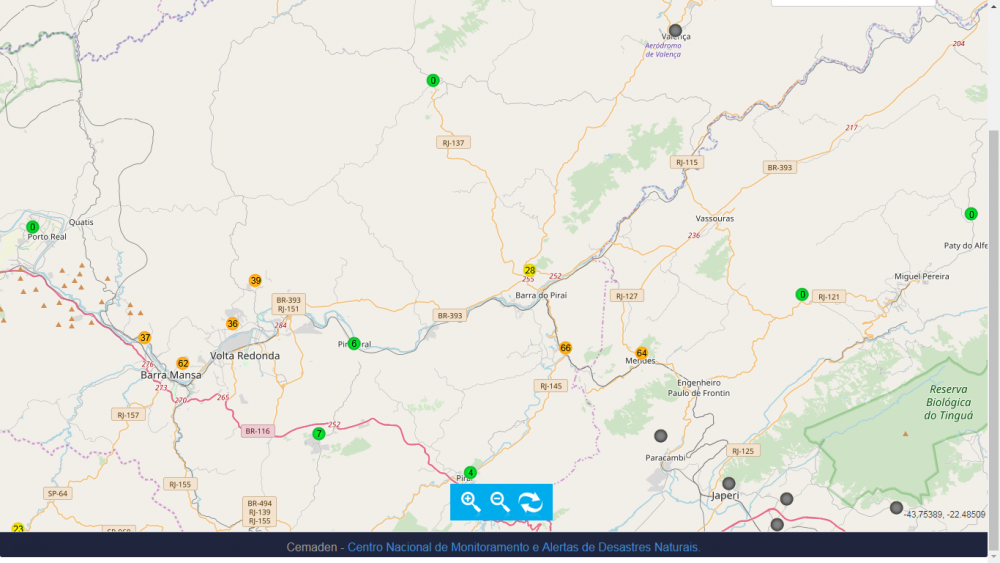Open Centro Nacional de Monitoramento link
The height and width of the screenshot is (563, 1000).
523,547
